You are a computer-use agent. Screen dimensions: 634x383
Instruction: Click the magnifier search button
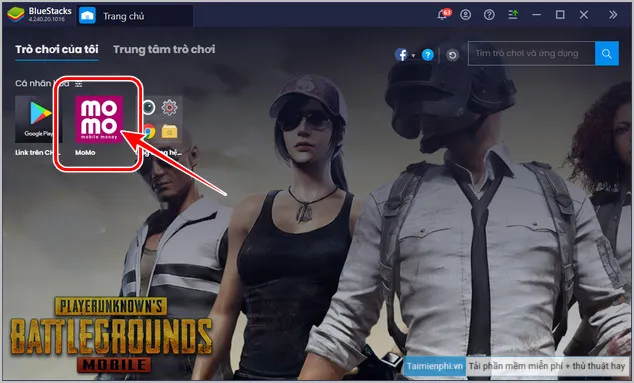(607, 53)
